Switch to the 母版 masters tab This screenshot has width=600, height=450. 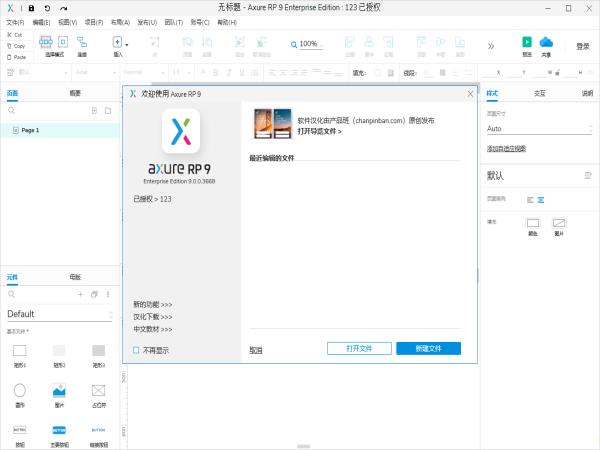click(75, 277)
